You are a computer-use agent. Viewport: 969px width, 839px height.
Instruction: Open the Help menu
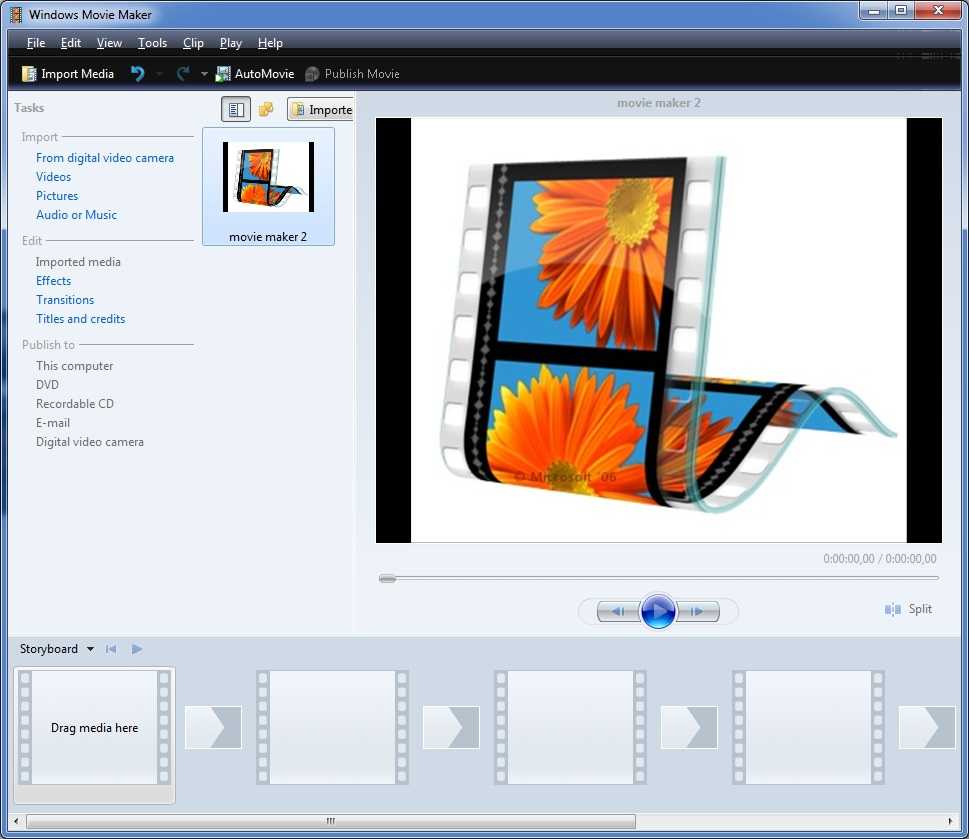[270, 43]
